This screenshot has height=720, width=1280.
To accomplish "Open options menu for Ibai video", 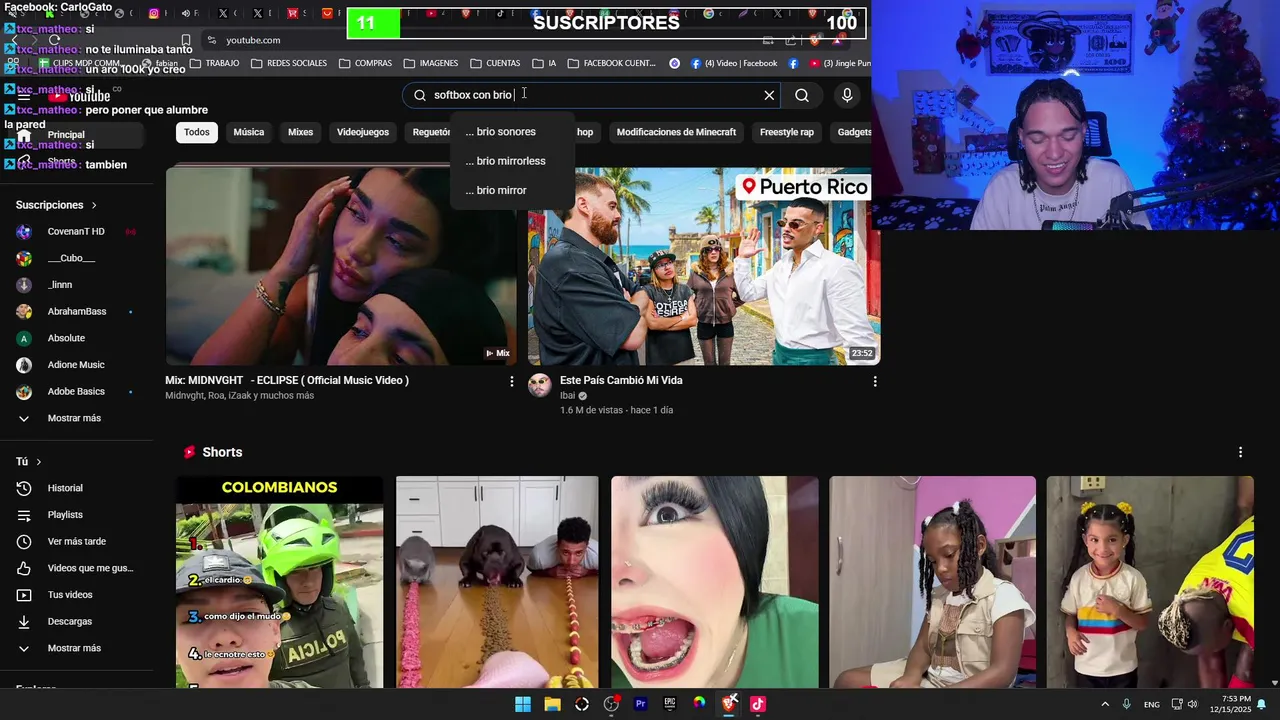I will 875,381.
